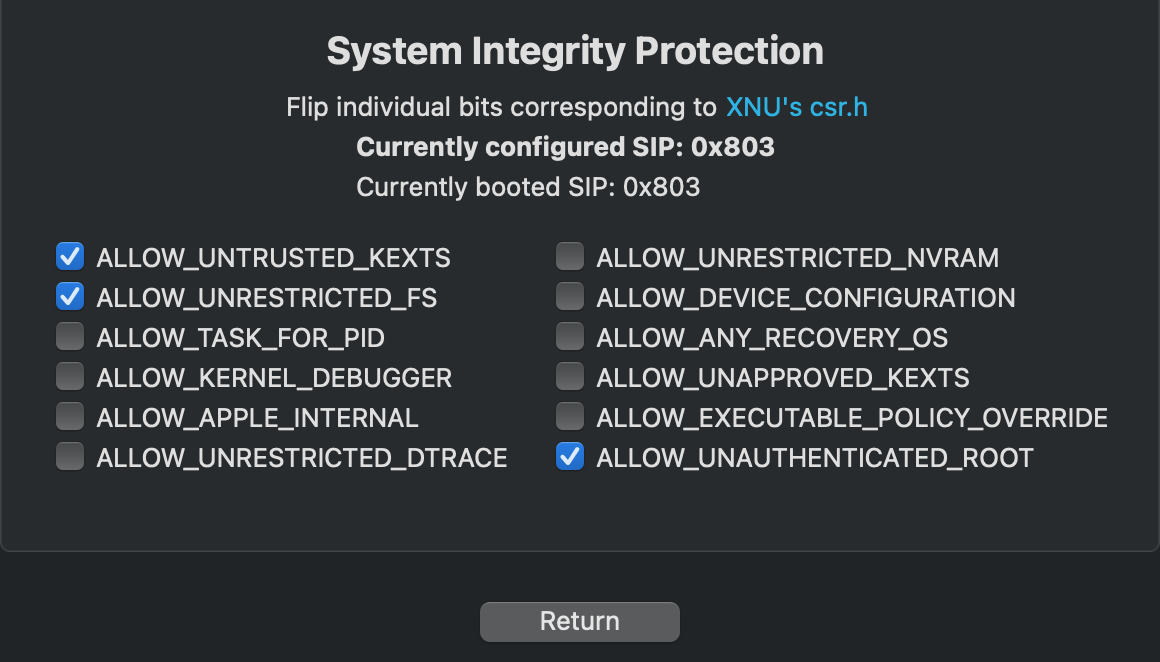Uncheck ALLOW_UNAUTHENTICATED_ROOT checkbox
The height and width of the screenshot is (662, 1160).
click(570, 457)
